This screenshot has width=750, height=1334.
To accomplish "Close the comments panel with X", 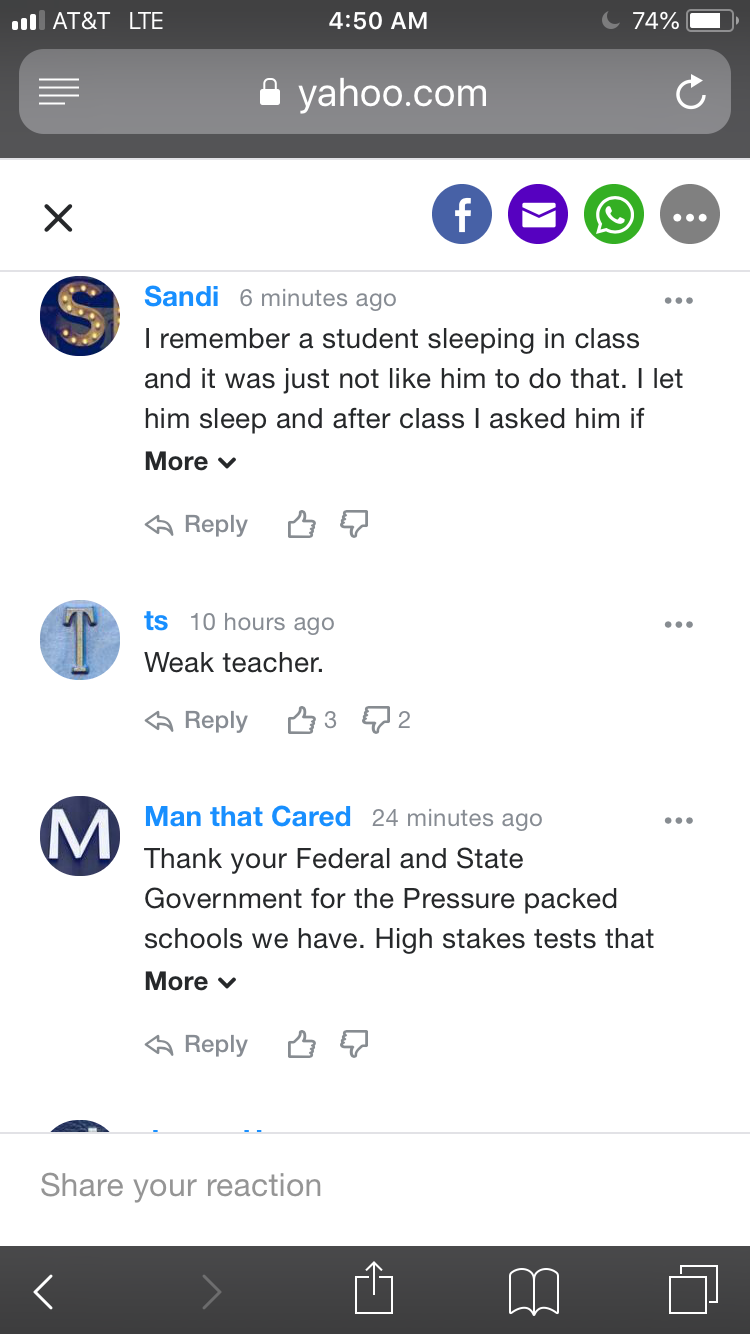I will pyautogui.click(x=59, y=217).
